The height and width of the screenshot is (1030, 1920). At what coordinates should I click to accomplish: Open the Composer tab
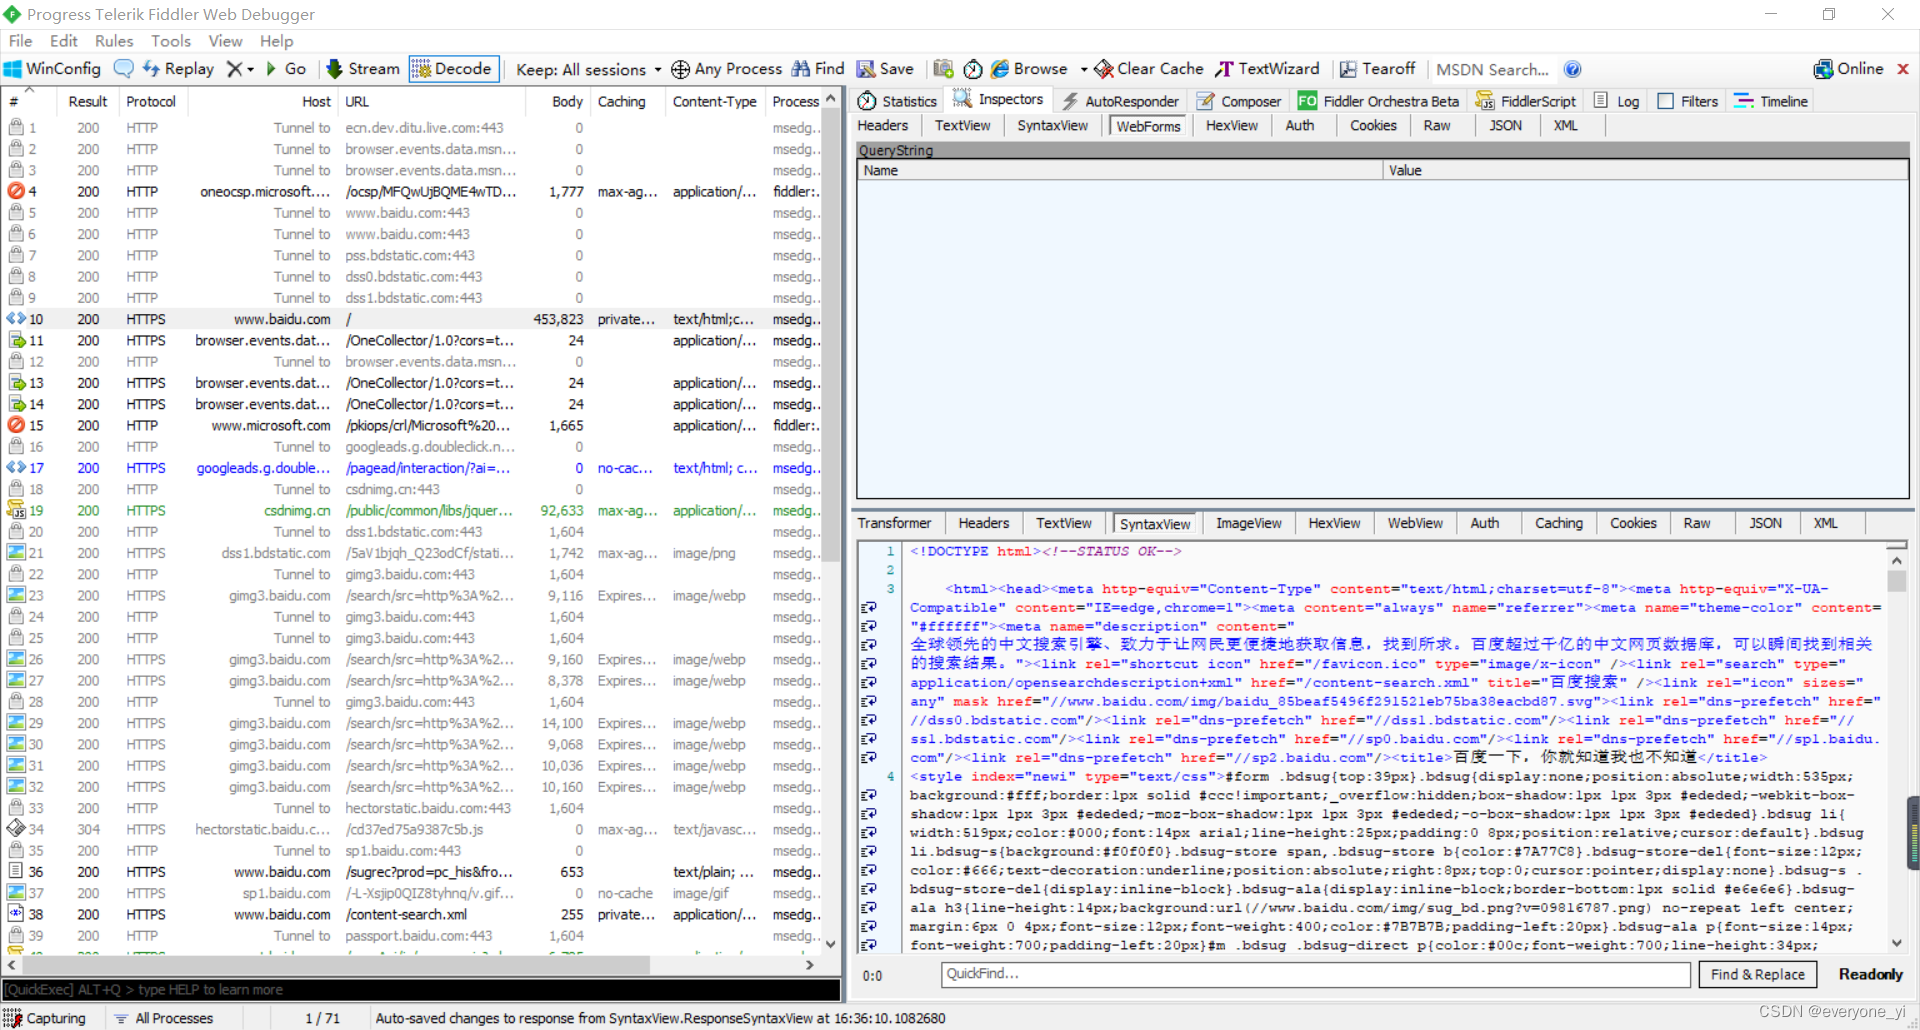(x=1240, y=101)
